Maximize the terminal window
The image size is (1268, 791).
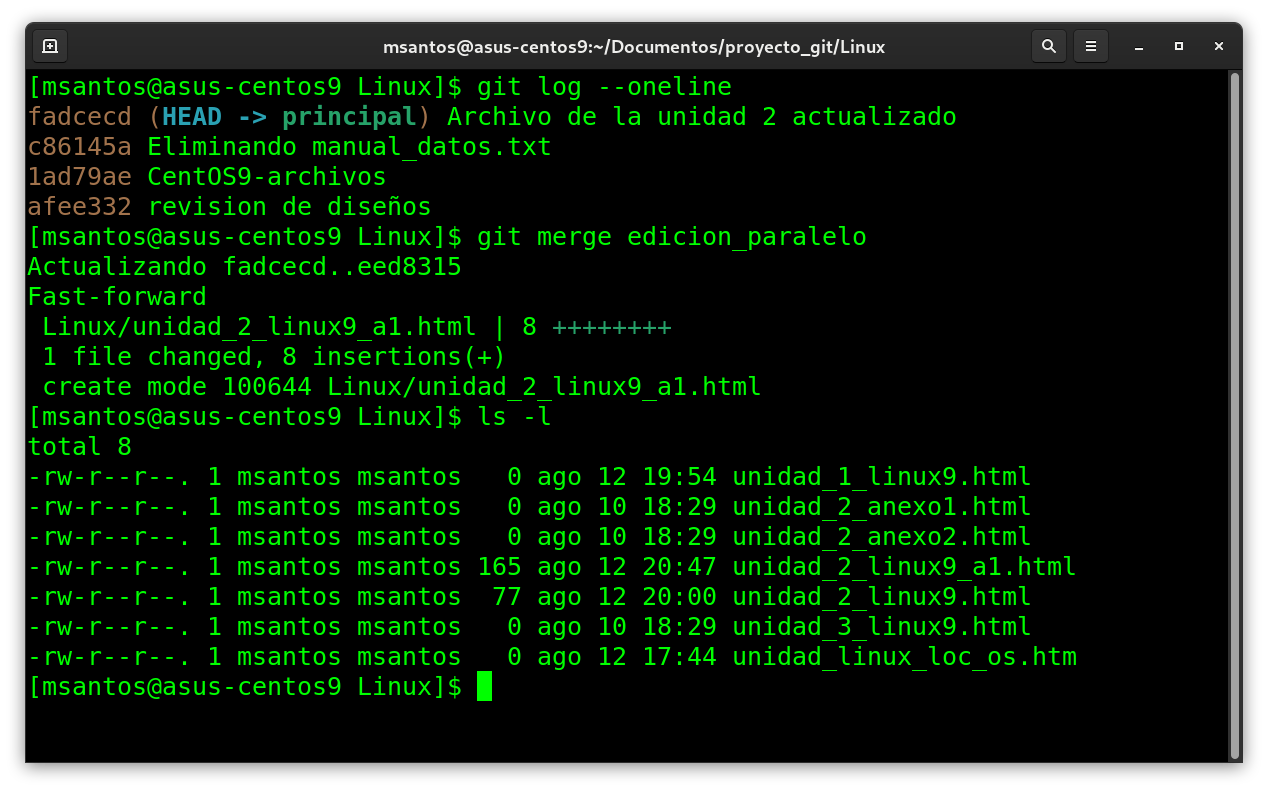coord(1179,46)
